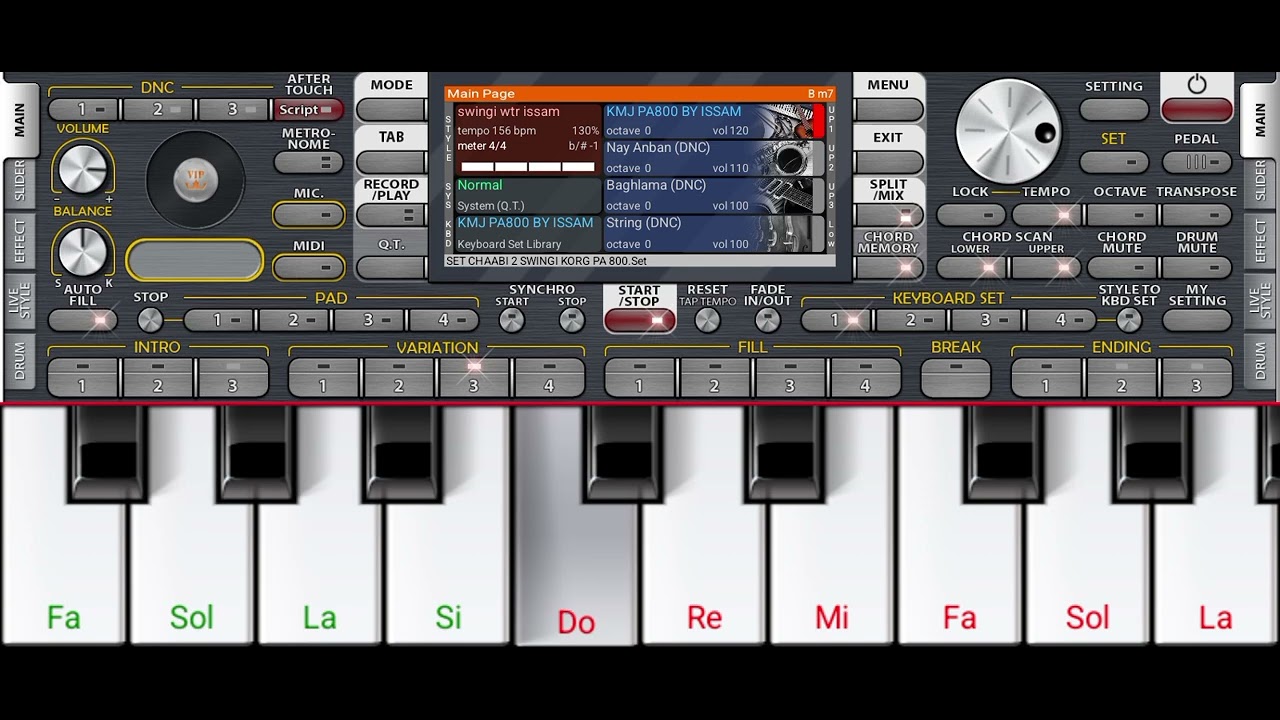
Task: Click the TAB button
Action: (x=391, y=161)
